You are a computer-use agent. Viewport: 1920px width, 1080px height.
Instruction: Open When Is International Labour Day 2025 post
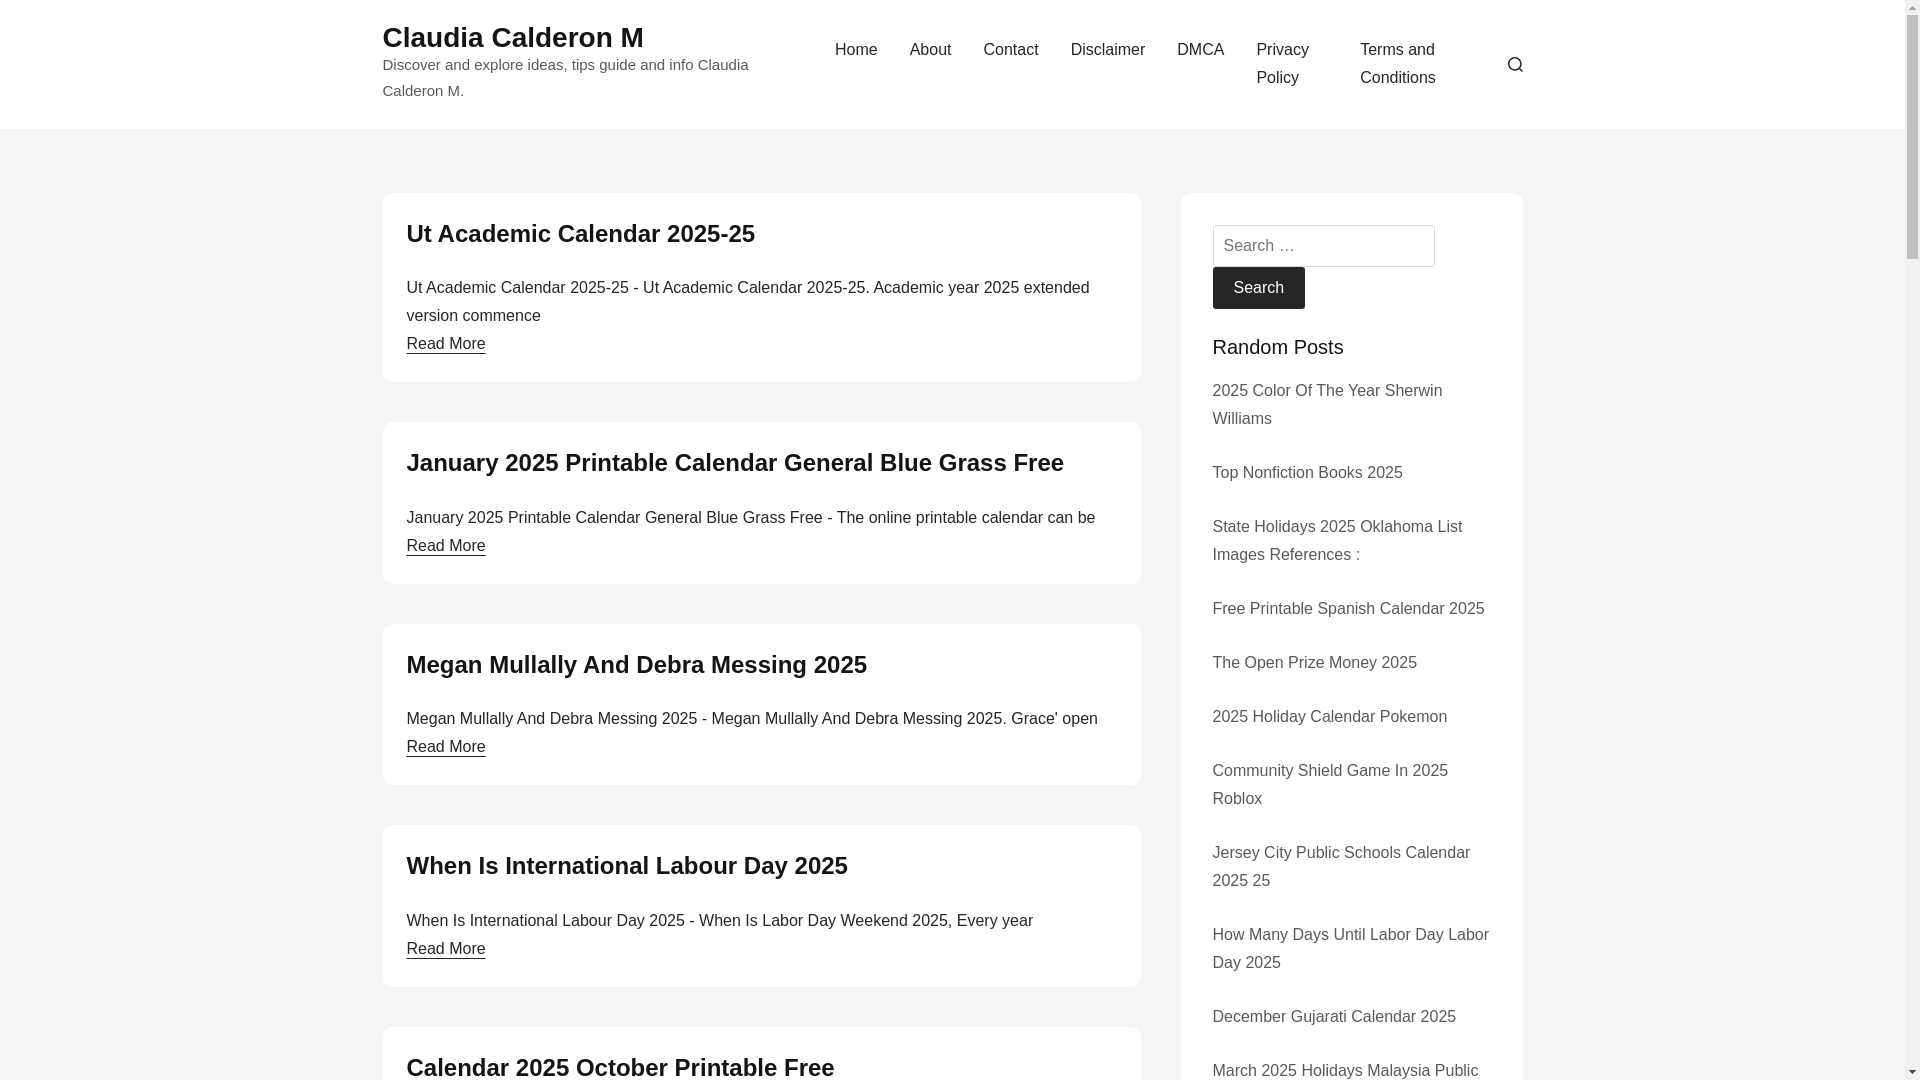(626, 865)
